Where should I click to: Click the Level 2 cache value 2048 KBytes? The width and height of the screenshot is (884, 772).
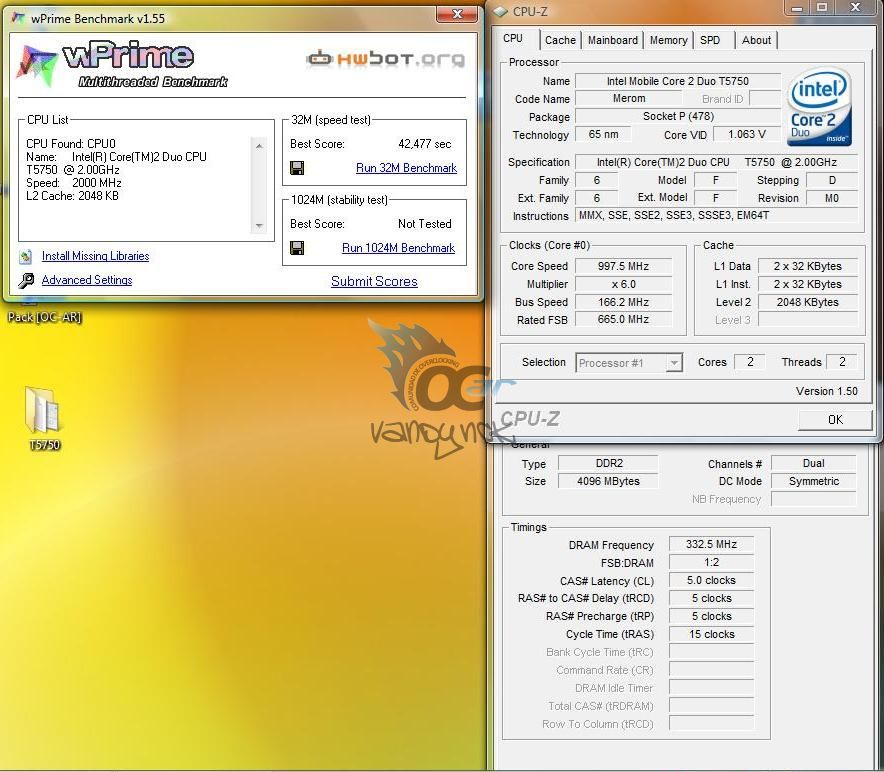click(807, 302)
